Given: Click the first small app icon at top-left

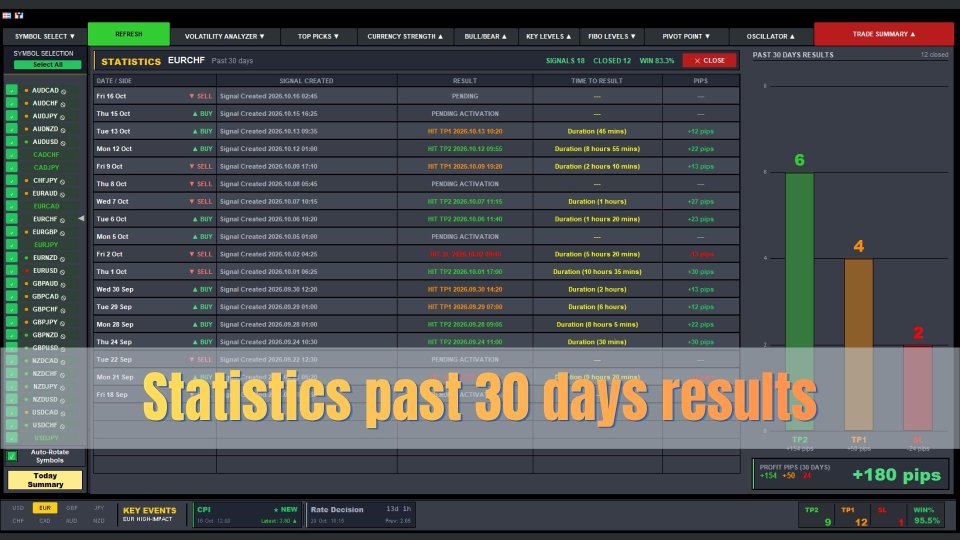Looking at the screenshot, I should [x=7, y=15].
